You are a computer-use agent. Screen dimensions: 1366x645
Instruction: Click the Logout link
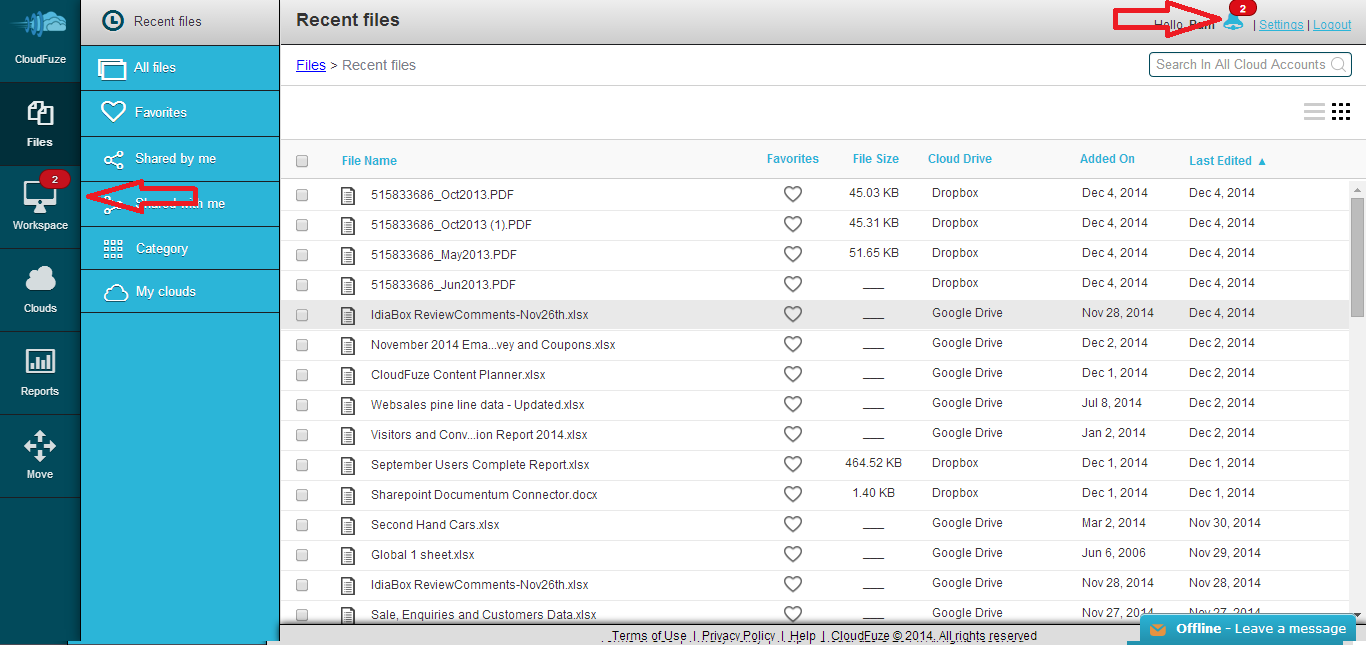(x=1332, y=25)
